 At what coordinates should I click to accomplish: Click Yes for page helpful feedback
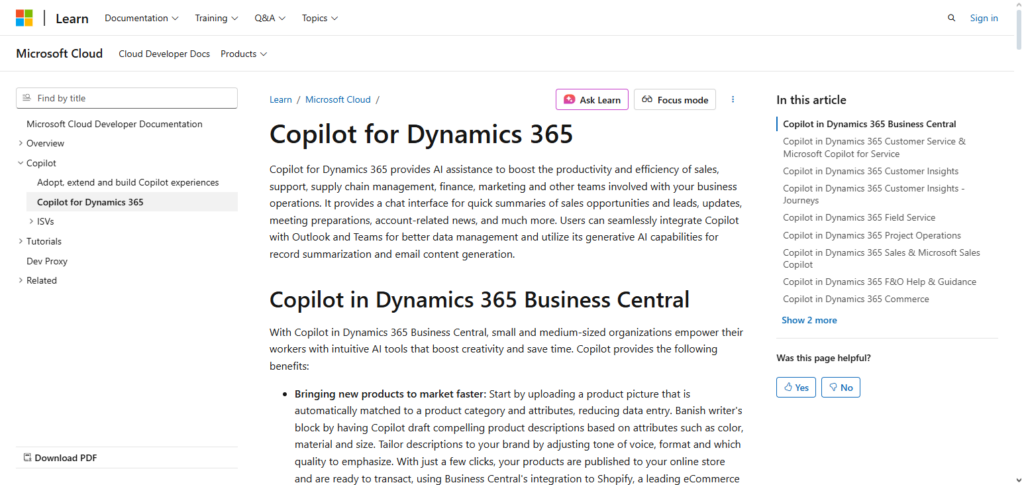pyautogui.click(x=796, y=387)
